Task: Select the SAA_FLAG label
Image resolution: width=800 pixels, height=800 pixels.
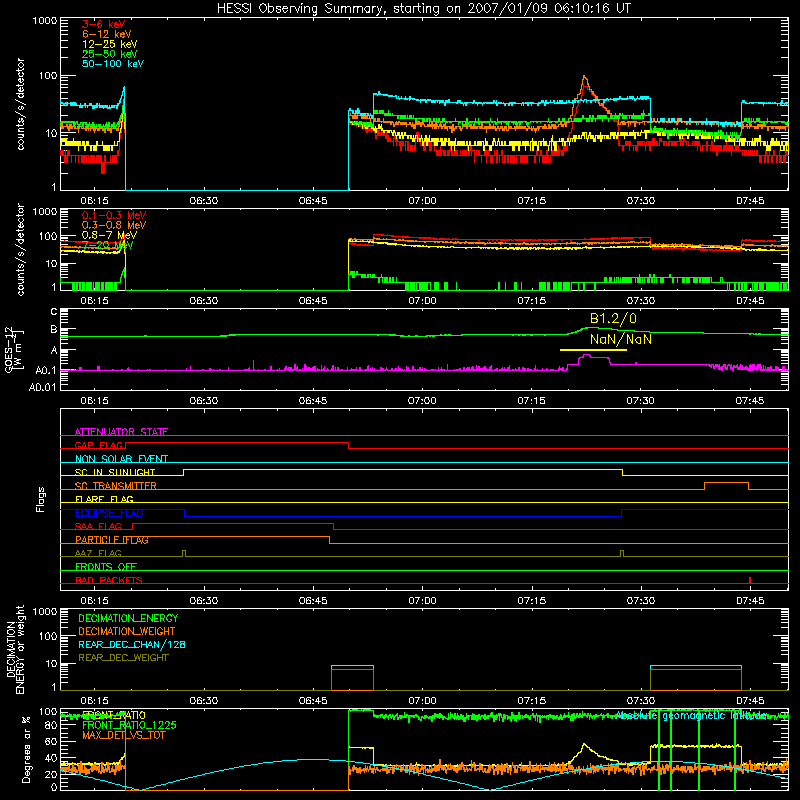Action: click(x=98, y=526)
